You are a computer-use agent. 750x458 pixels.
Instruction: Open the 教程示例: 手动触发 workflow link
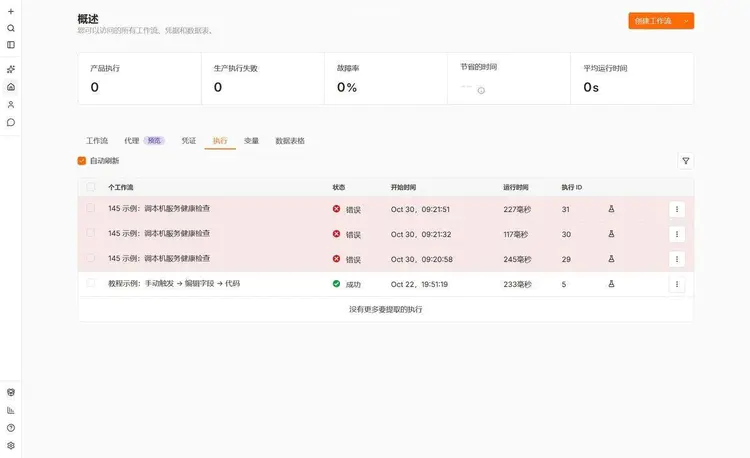point(174,284)
